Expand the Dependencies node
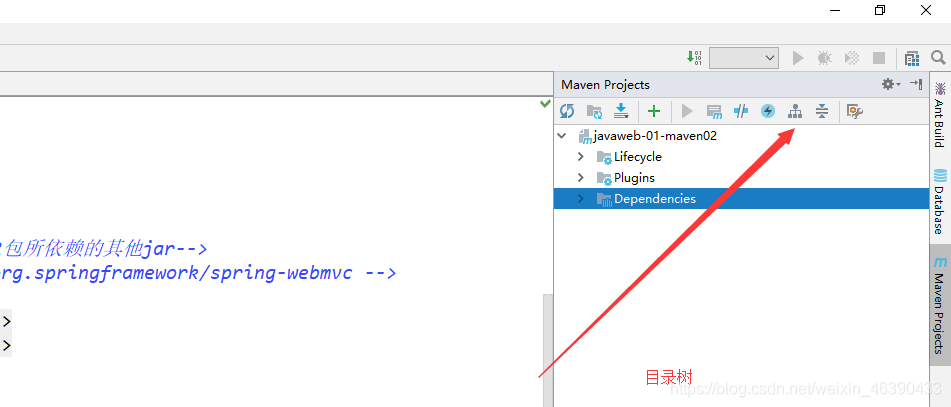 point(580,199)
